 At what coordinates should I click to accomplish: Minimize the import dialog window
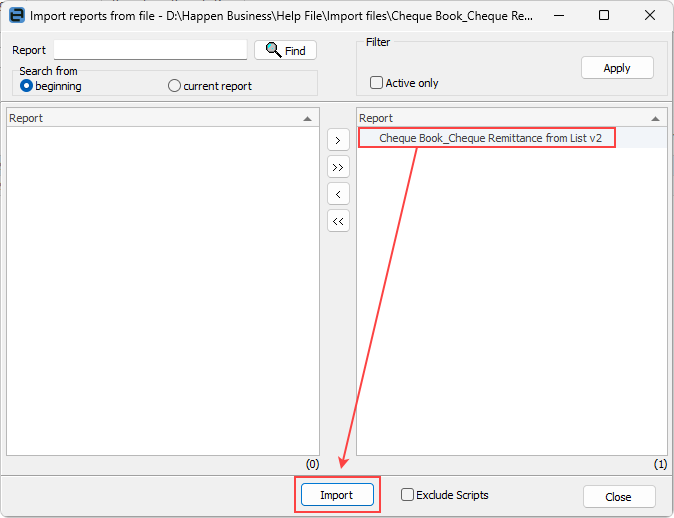click(559, 15)
